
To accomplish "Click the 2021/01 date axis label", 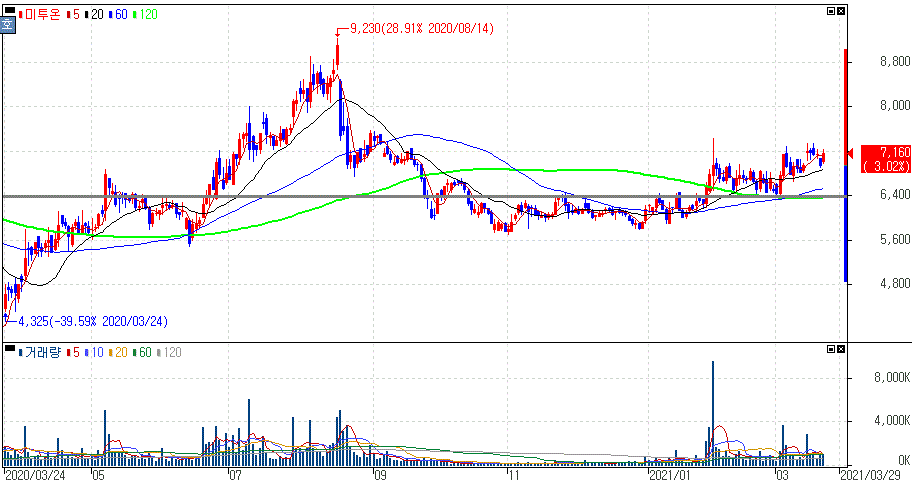I will (669, 475).
